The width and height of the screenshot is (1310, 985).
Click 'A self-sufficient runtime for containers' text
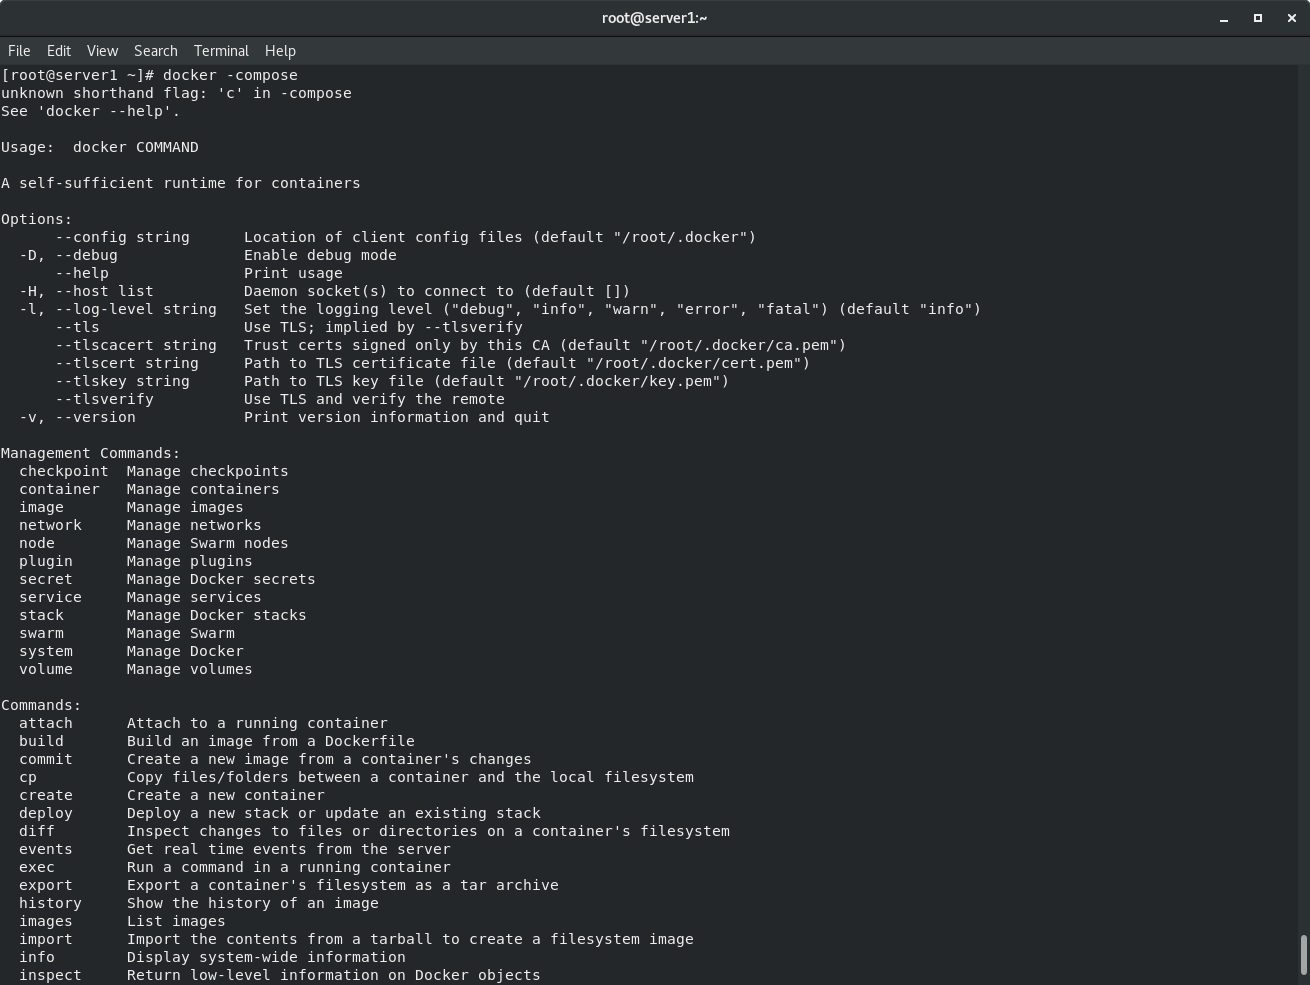point(181,183)
